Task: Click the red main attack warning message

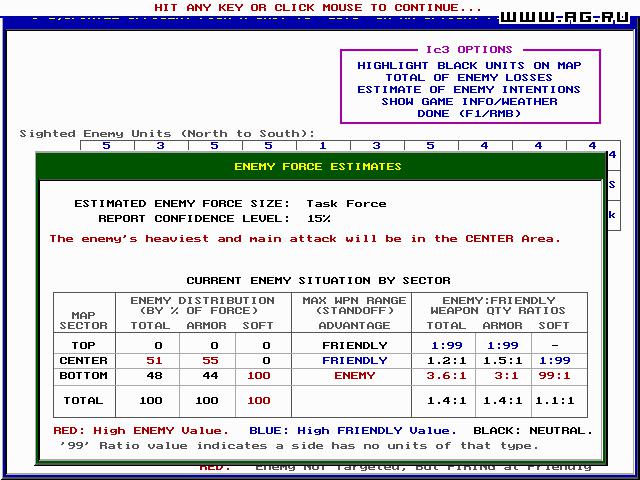Action: 305,239
